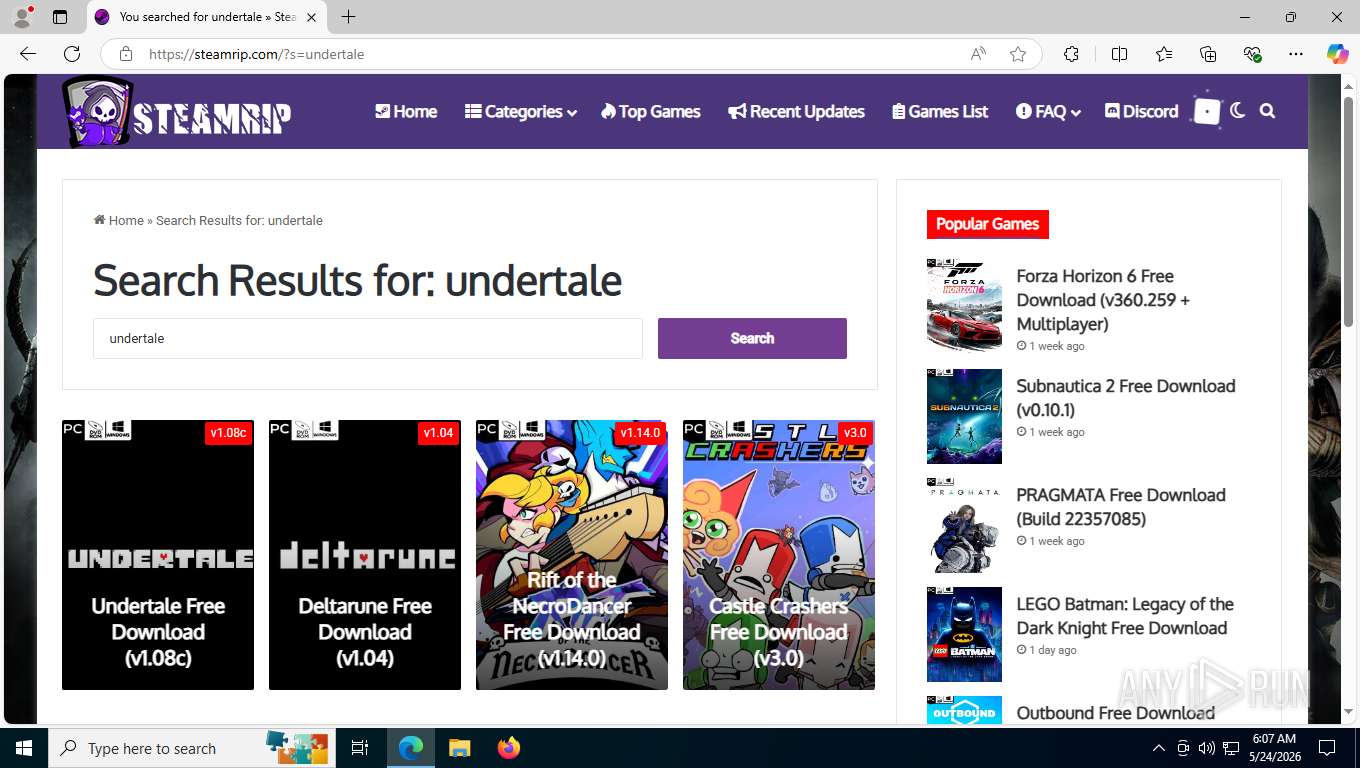The image size is (1360, 768).
Task: Click the v3.0 version badge
Action: [x=856, y=433]
